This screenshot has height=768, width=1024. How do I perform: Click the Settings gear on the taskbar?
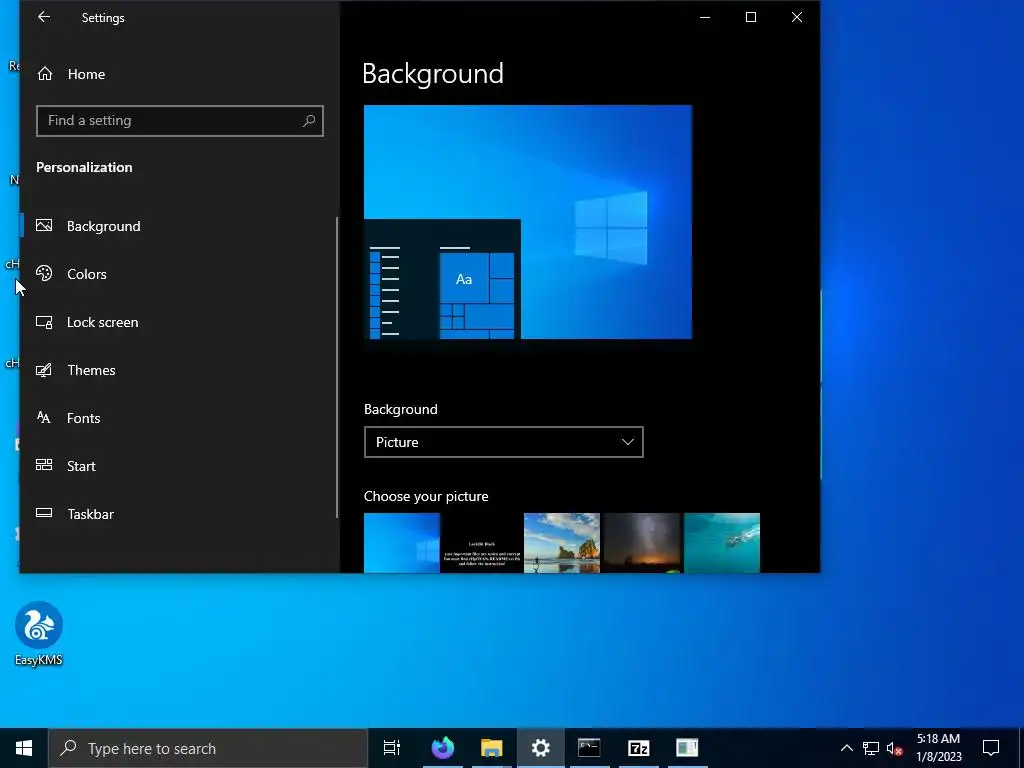(541, 748)
